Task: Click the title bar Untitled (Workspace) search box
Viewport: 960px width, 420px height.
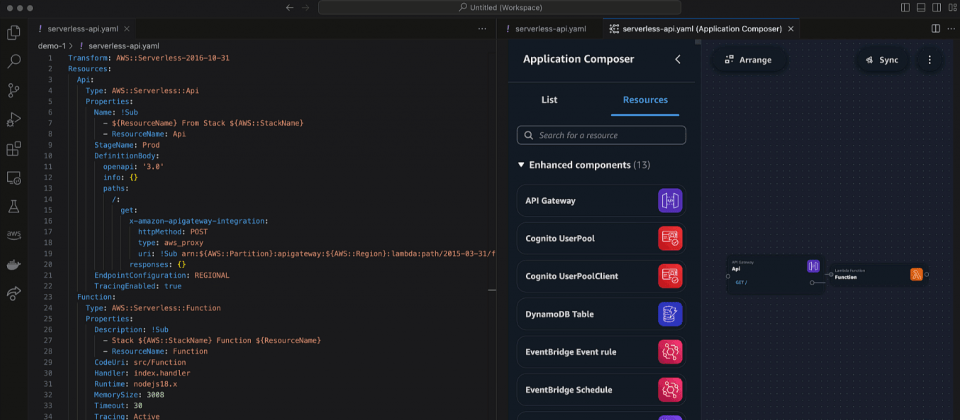Action: coord(500,8)
